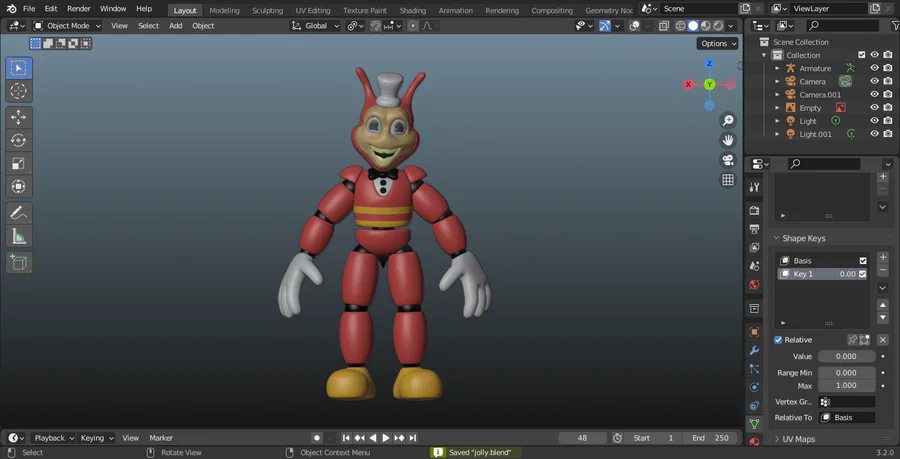
Task: Open the Global transform orientation dropdown
Action: point(315,25)
